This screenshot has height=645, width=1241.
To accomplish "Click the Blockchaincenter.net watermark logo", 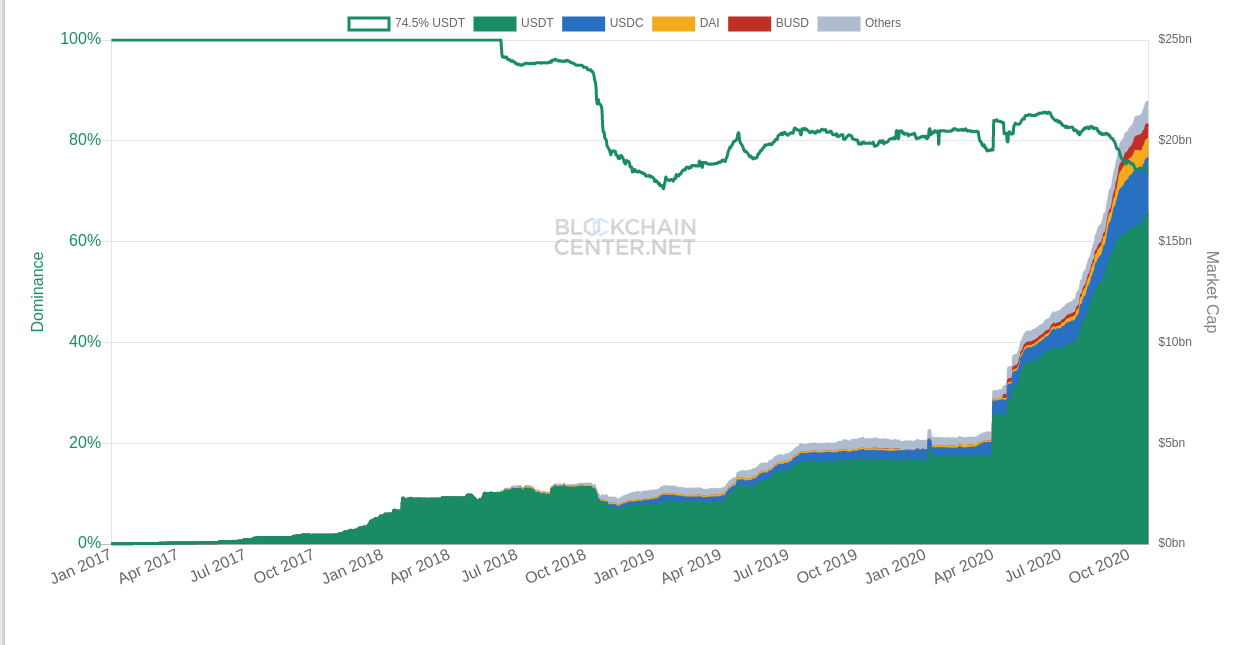I will [x=625, y=237].
